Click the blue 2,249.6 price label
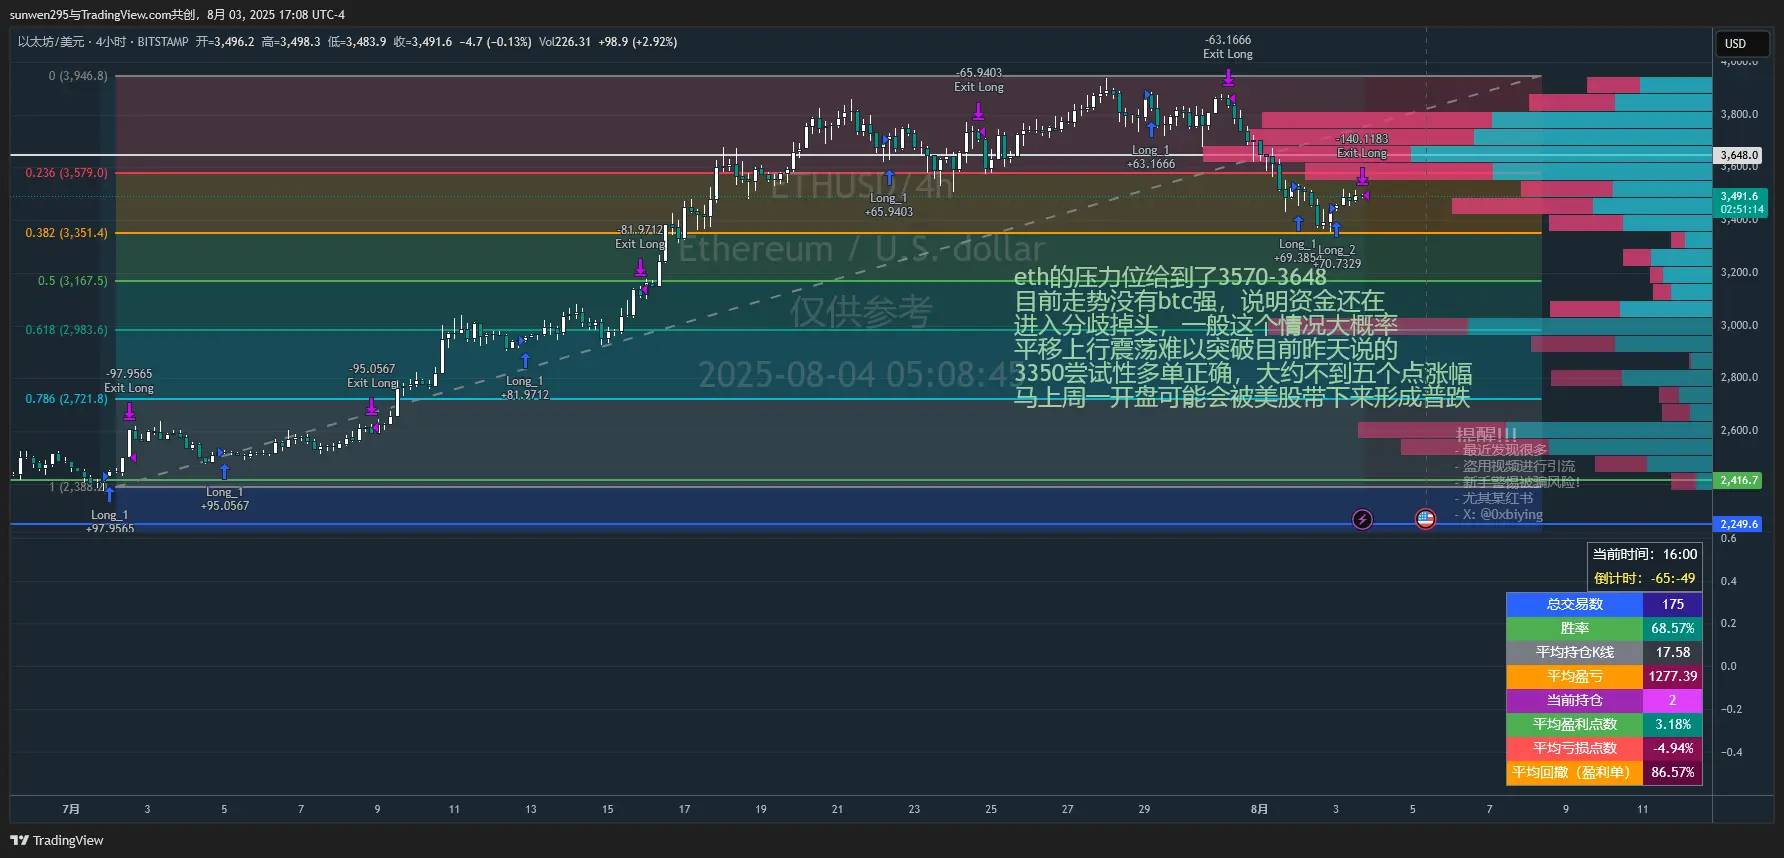1784x858 pixels. click(x=1739, y=524)
